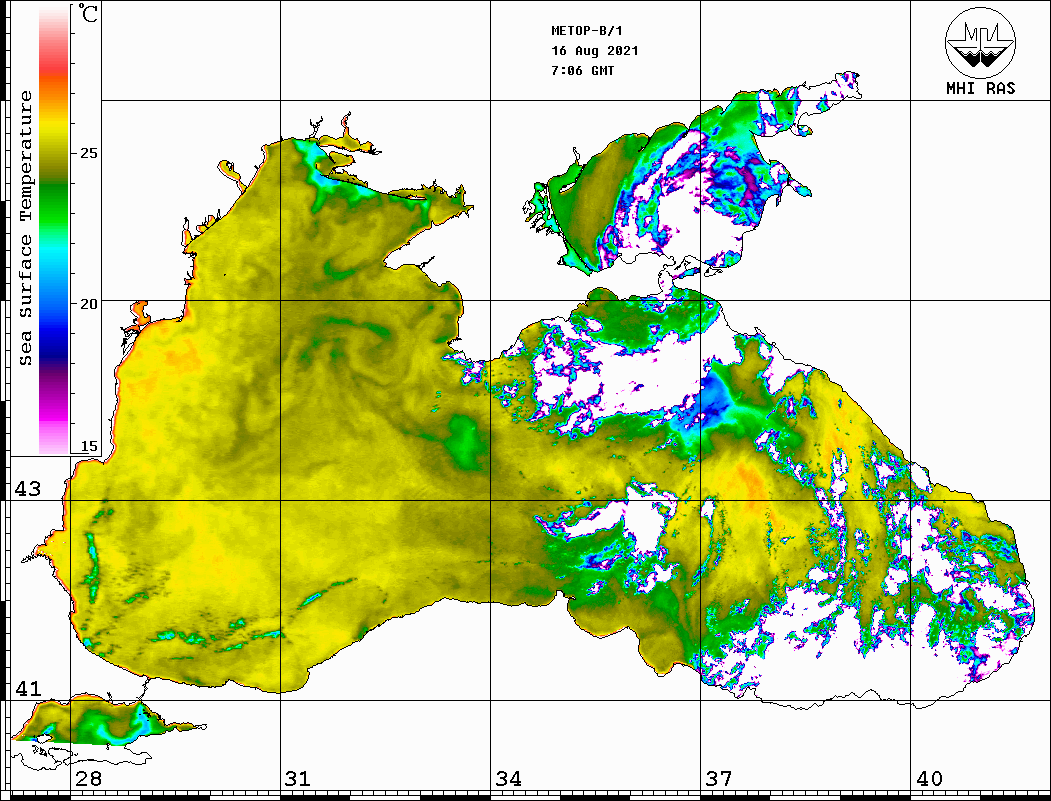
Task: Click the '16 Aug 2021' date text
Action: click(x=595, y=51)
